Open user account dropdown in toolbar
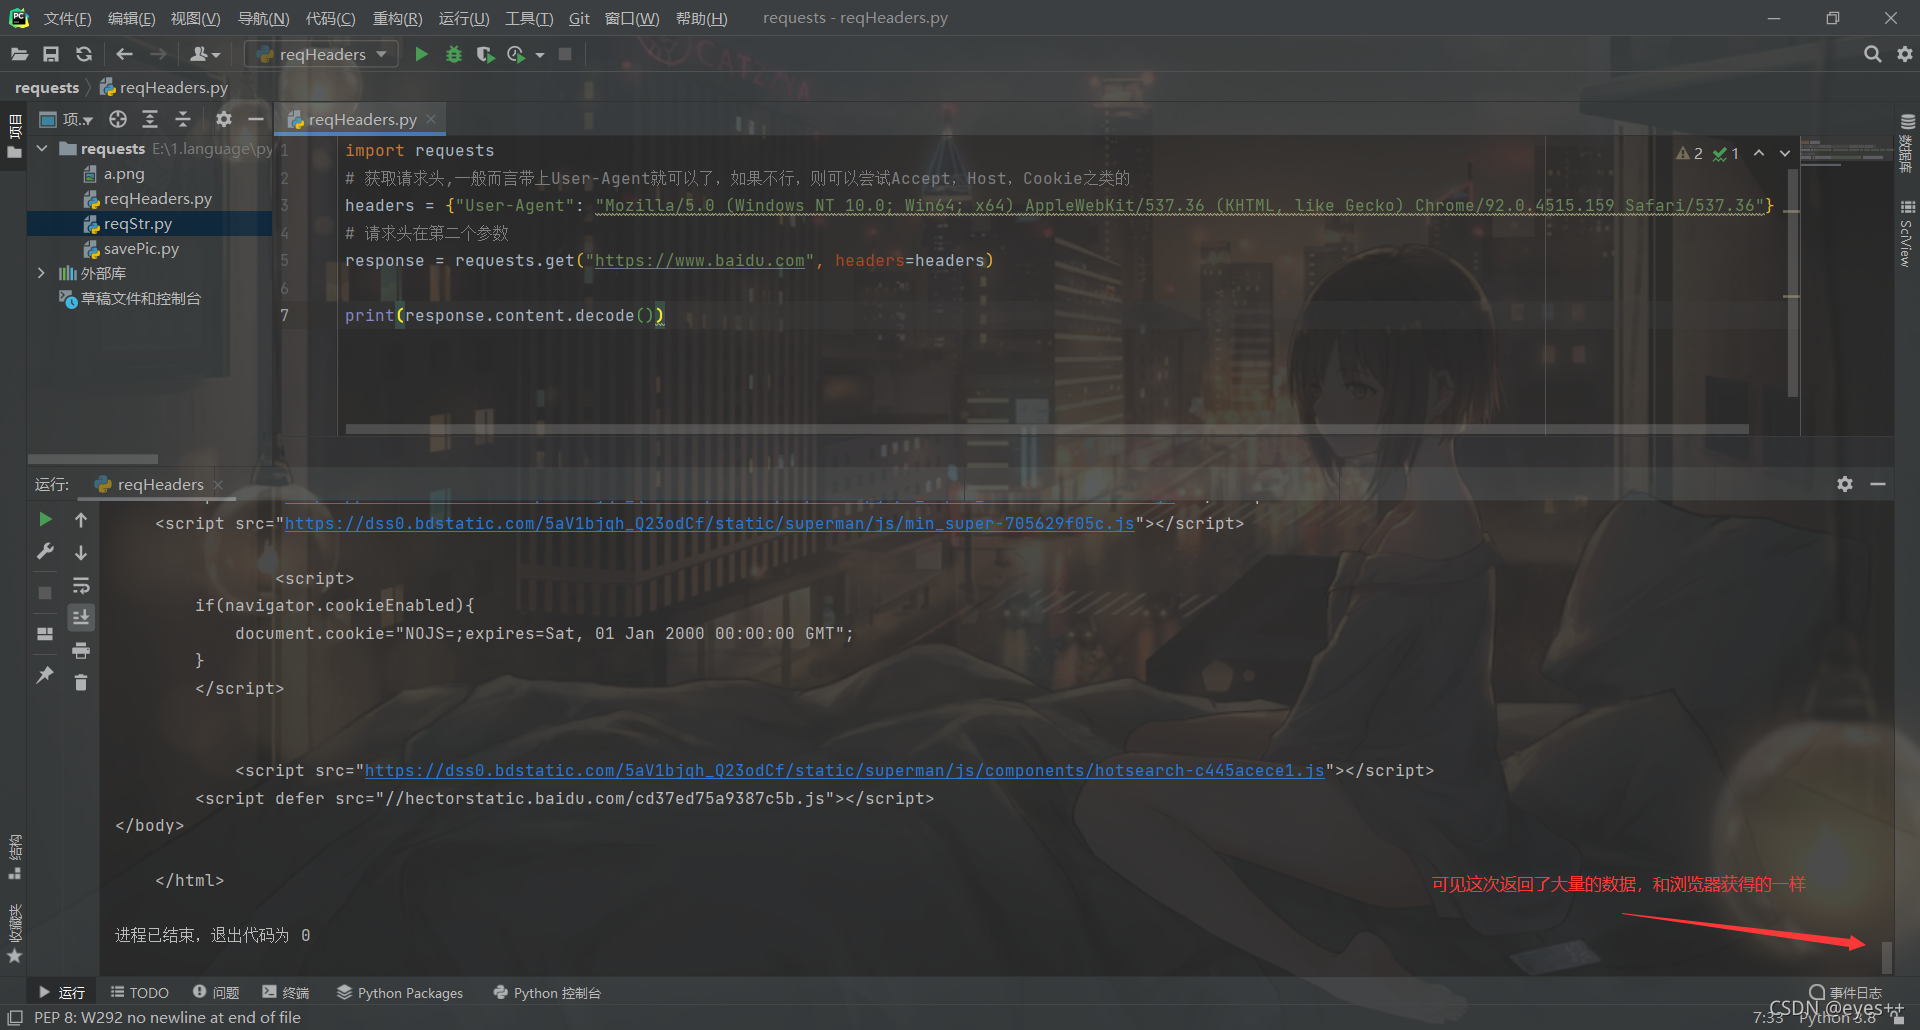 tap(205, 54)
